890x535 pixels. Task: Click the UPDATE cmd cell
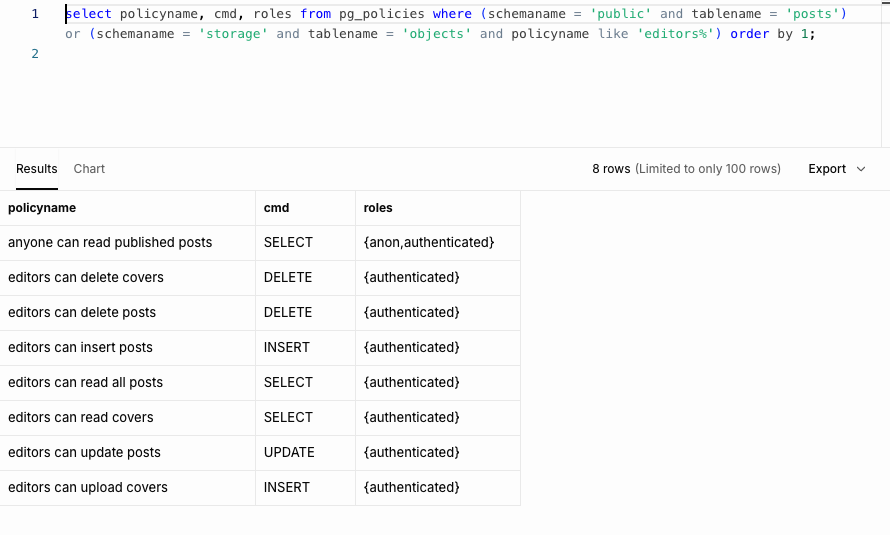[x=305, y=453]
